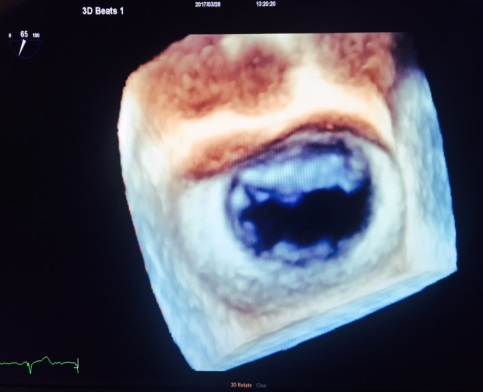Click the 13:20:20 time stamp
This screenshot has width=483, height=392.
point(266,5)
